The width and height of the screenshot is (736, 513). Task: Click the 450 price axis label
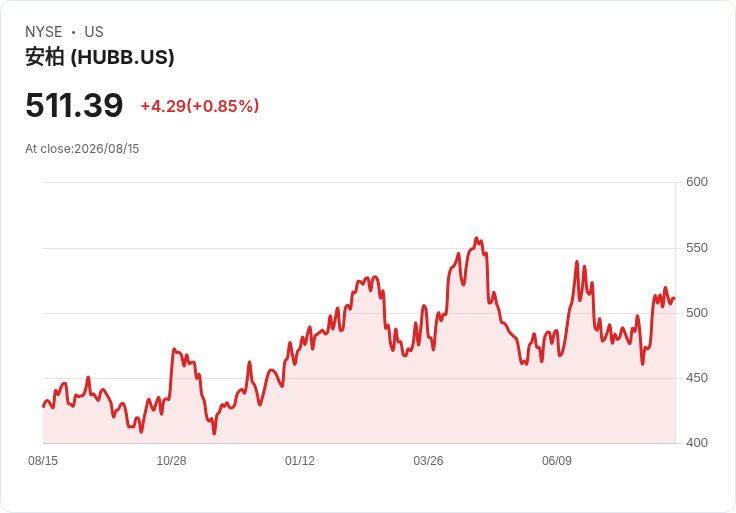click(697, 378)
